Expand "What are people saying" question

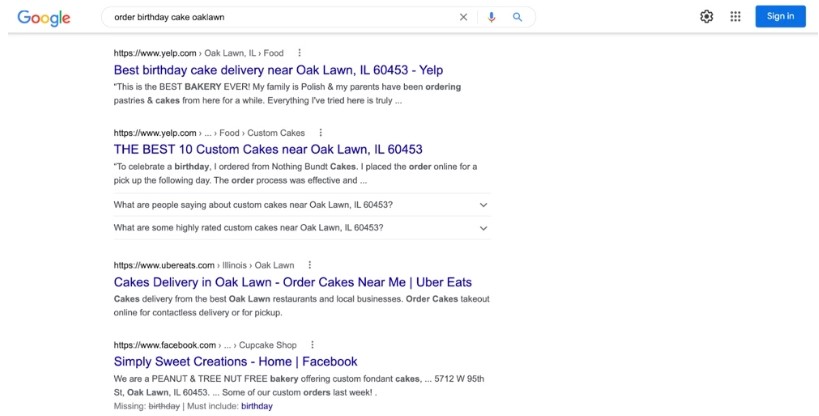click(483, 205)
